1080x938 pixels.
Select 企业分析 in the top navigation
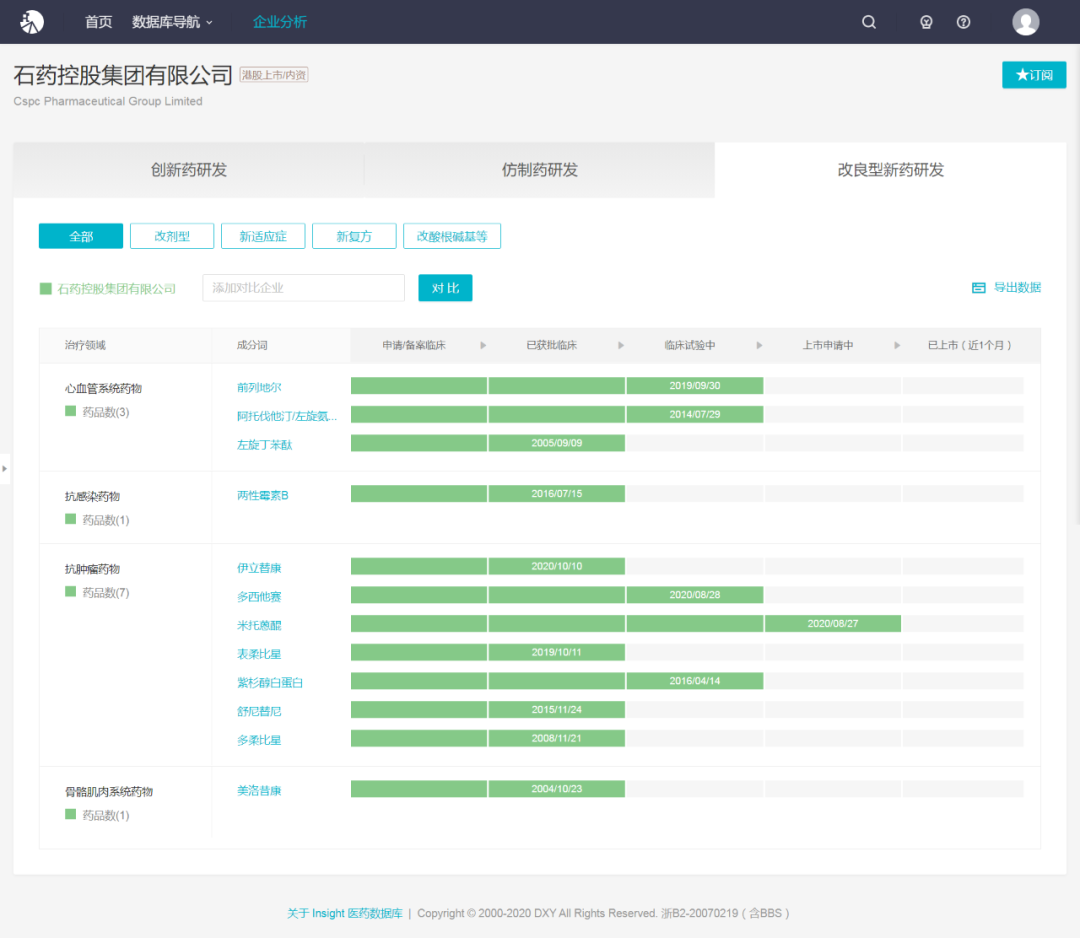(x=280, y=22)
